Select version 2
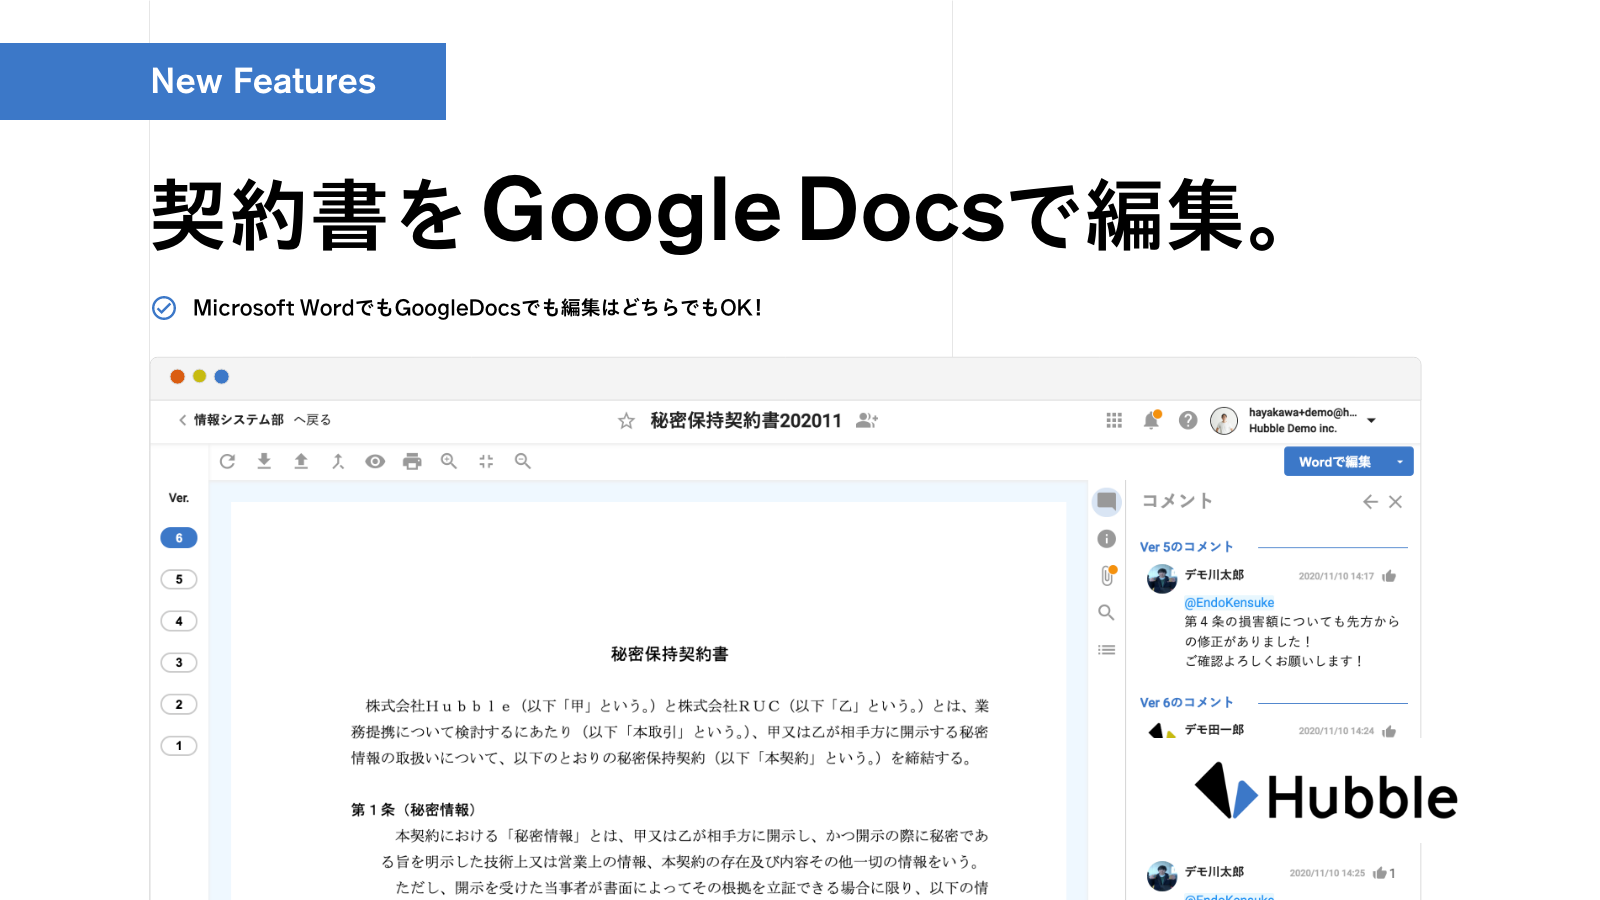Image resolution: width=1600 pixels, height=900 pixels. [179, 704]
